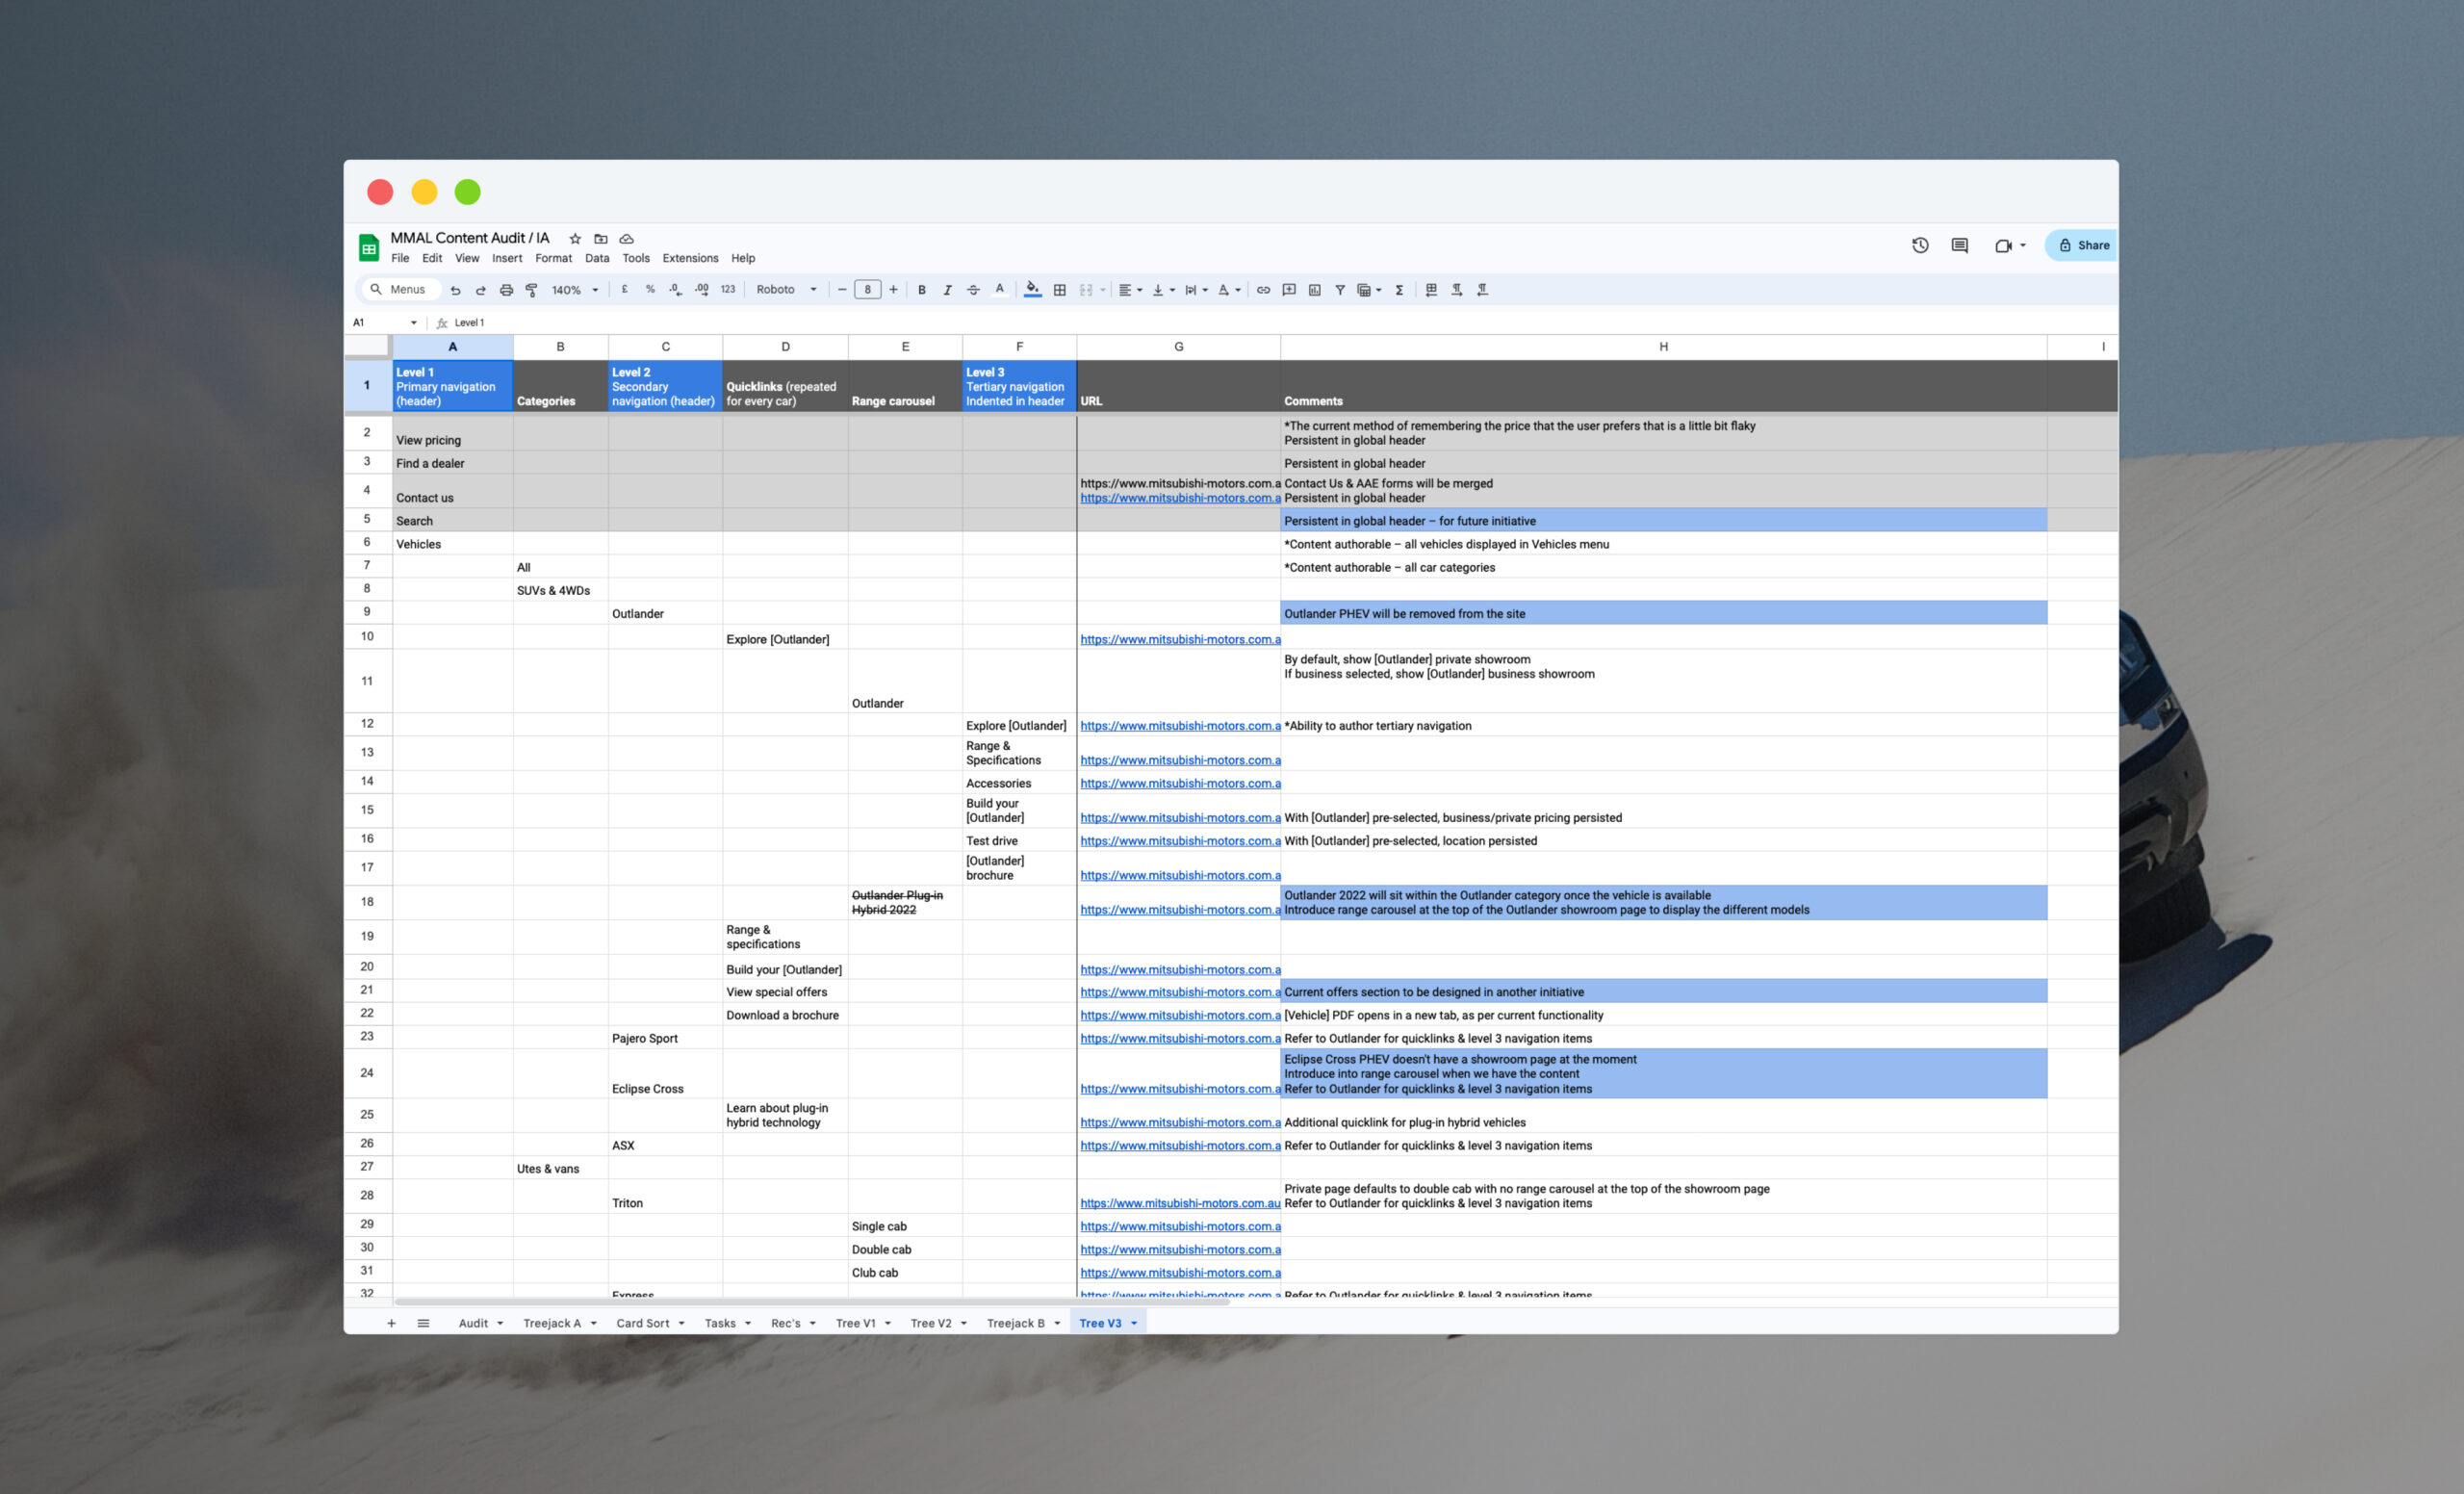Screen dimensions: 2464x1494
Task: Decrease font size with minus button
Action: 842,290
